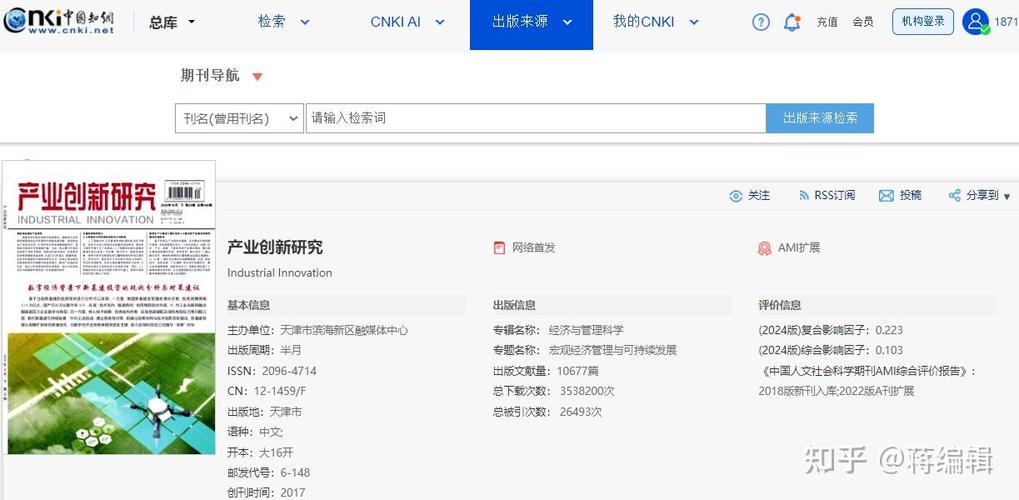This screenshot has height=500, width=1019.
Task: Open the 会员 link
Action: [x=863, y=23]
